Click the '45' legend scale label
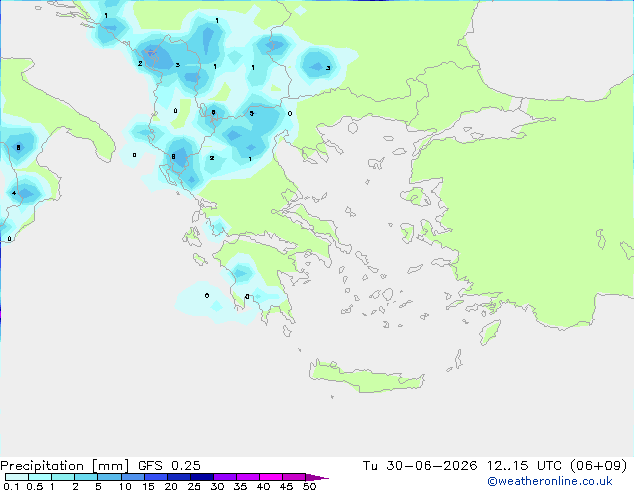This screenshot has height=490, width=634. point(286,486)
